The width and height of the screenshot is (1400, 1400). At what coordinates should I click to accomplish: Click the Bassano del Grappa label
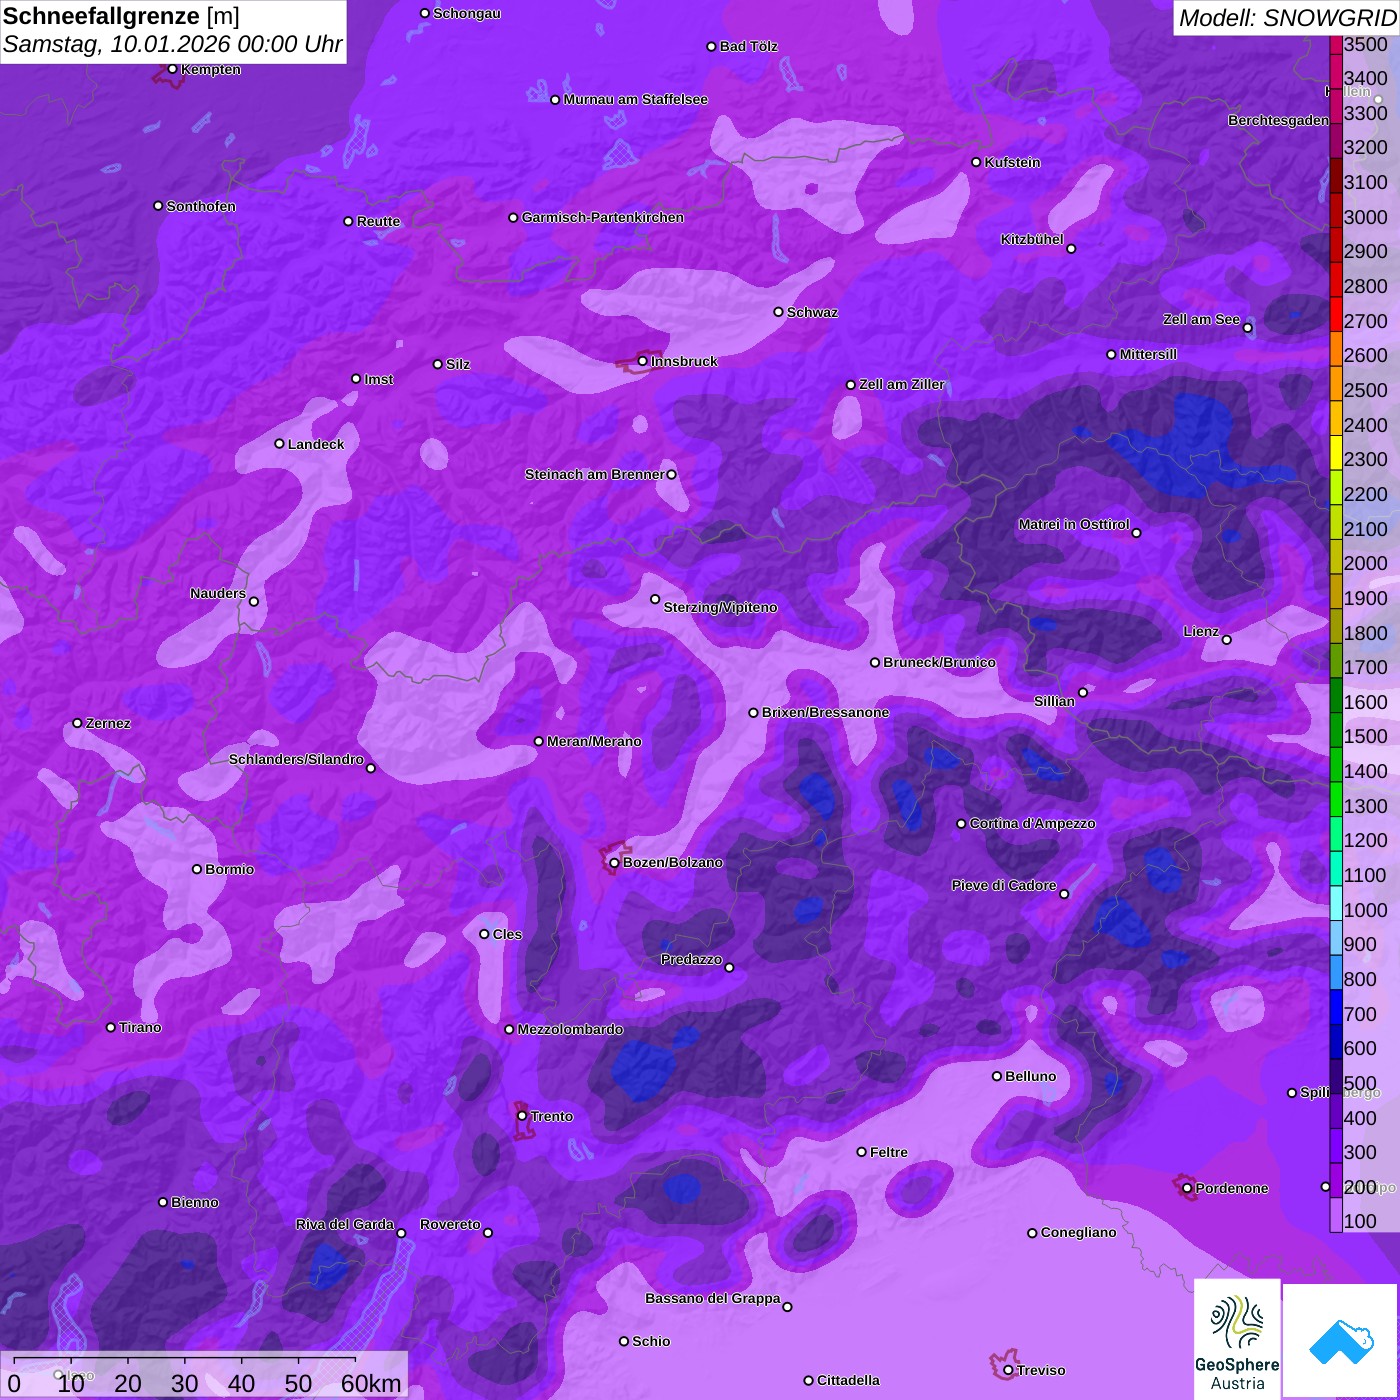pos(713,1298)
